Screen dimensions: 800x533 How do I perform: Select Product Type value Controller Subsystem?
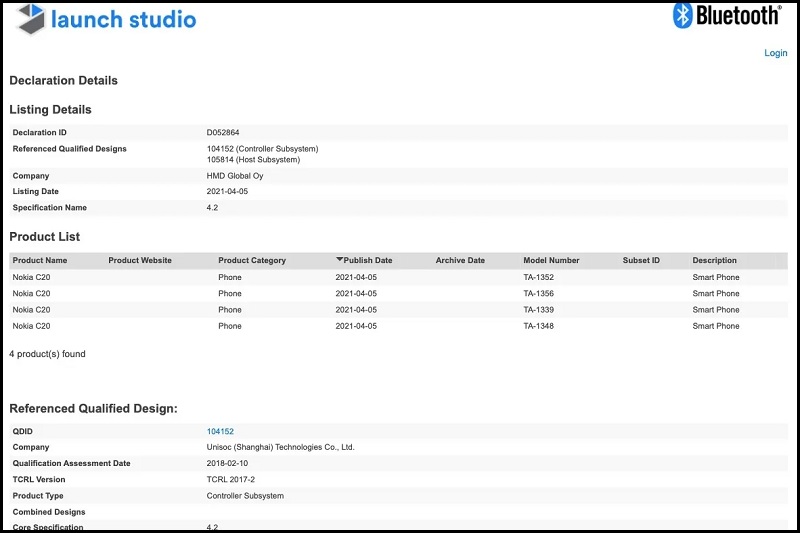tap(245, 496)
